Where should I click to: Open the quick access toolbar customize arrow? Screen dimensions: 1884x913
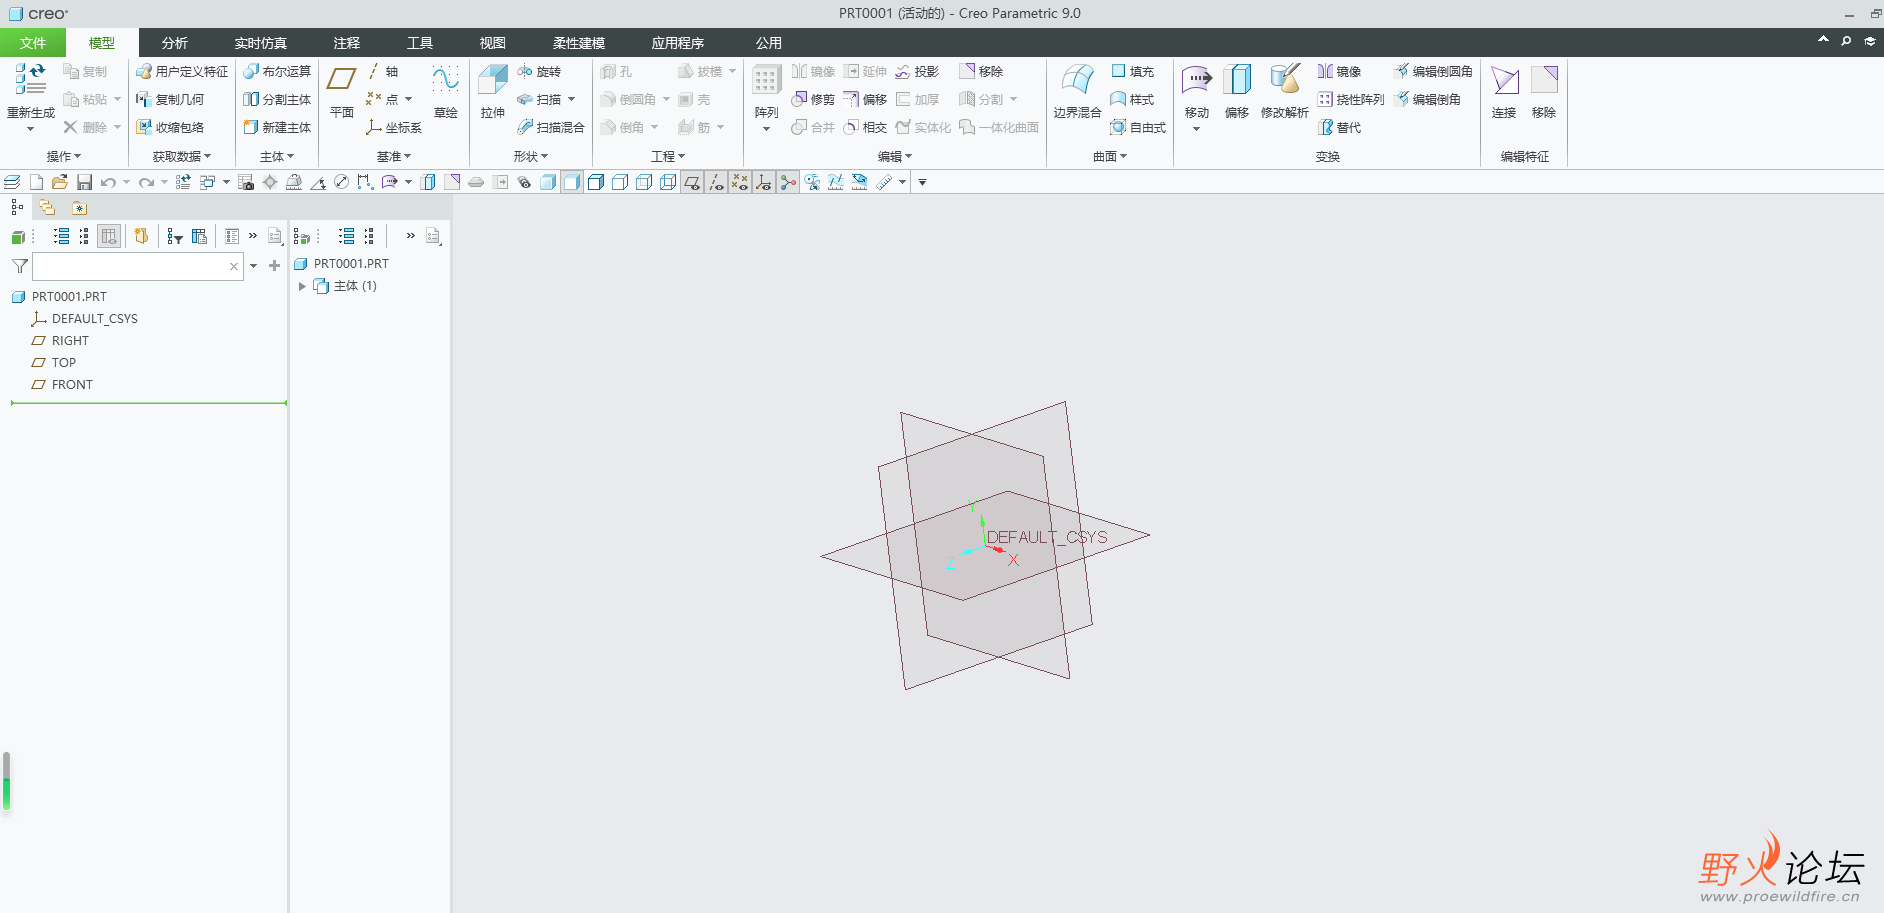(x=922, y=182)
